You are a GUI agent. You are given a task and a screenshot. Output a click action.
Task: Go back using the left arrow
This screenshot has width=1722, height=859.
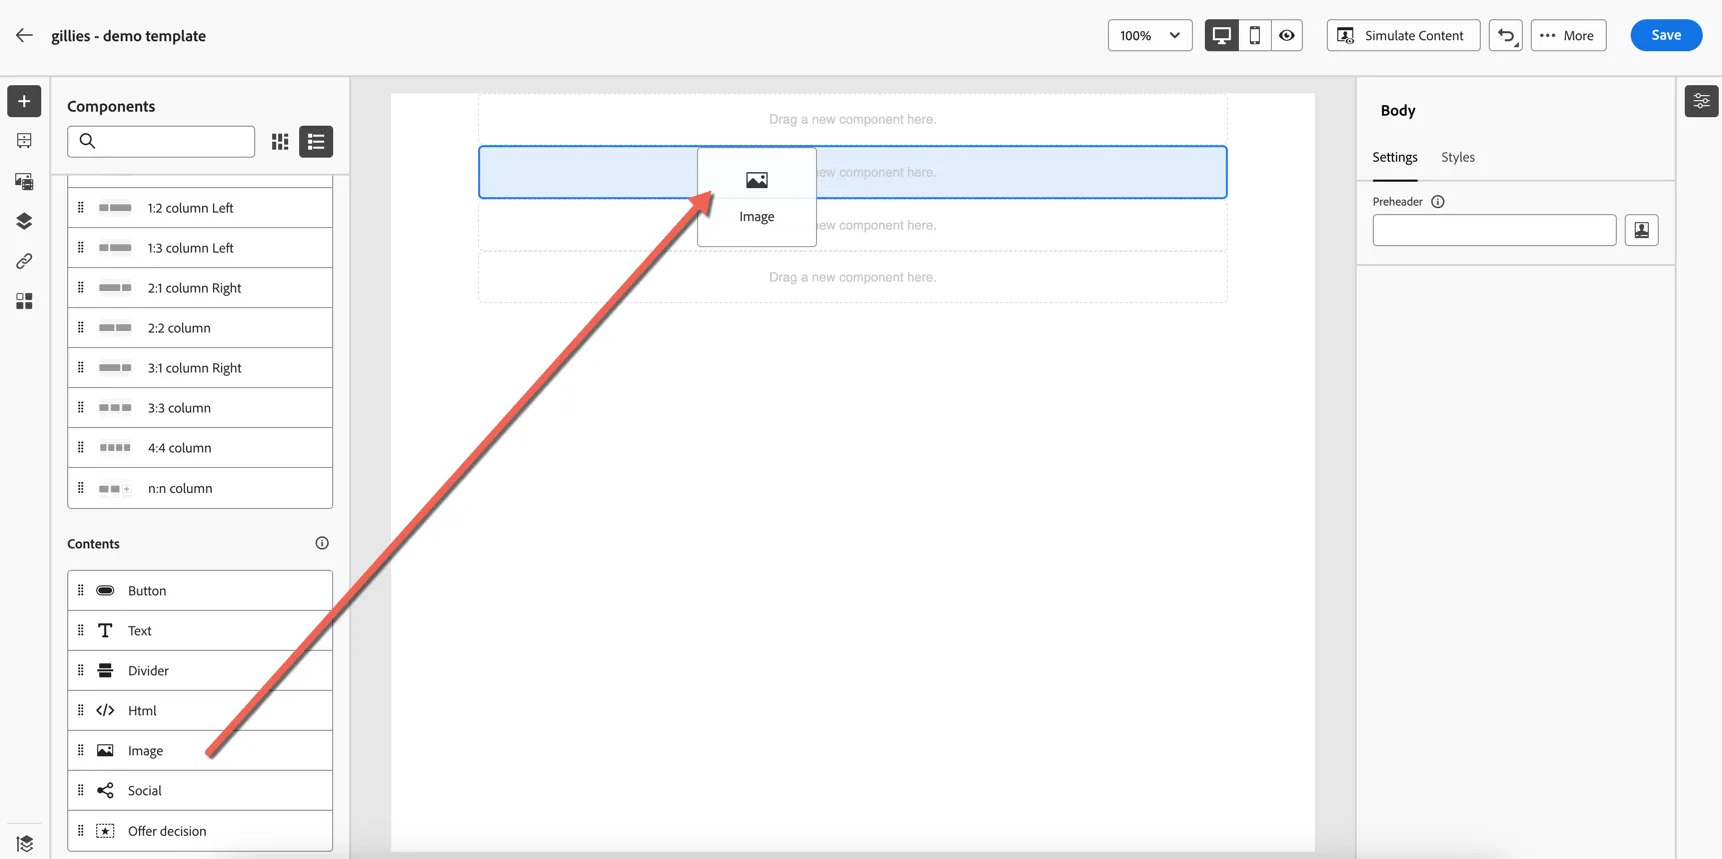point(24,35)
